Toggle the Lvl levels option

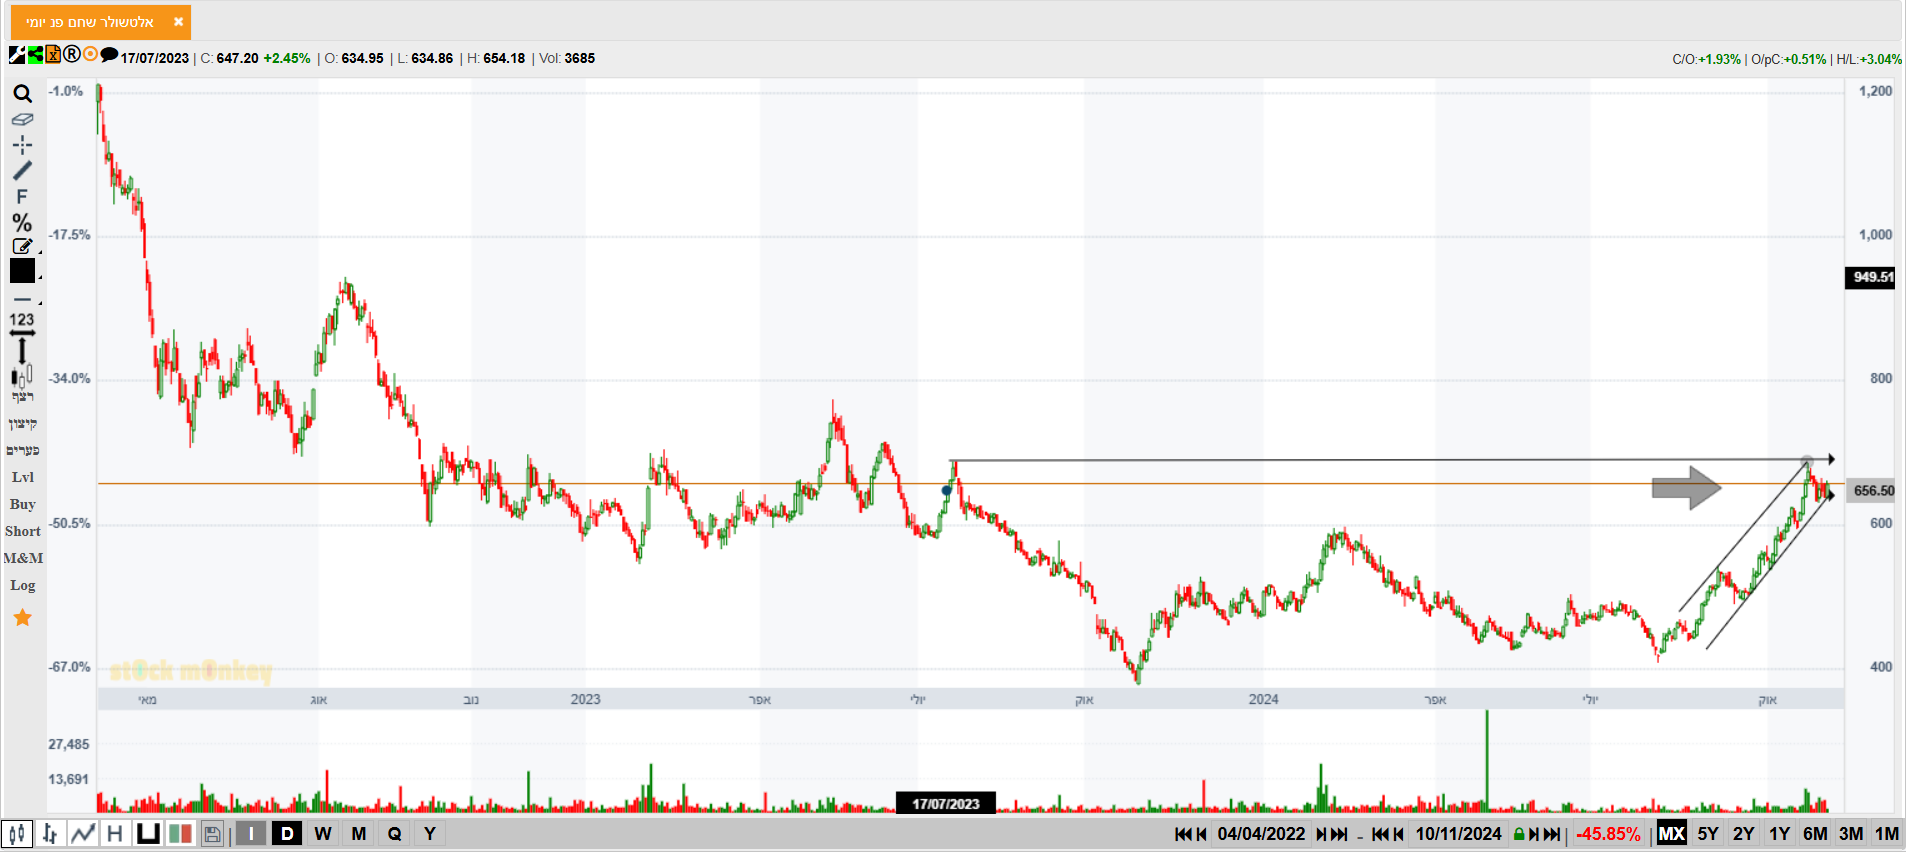pyautogui.click(x=23, y=478)
